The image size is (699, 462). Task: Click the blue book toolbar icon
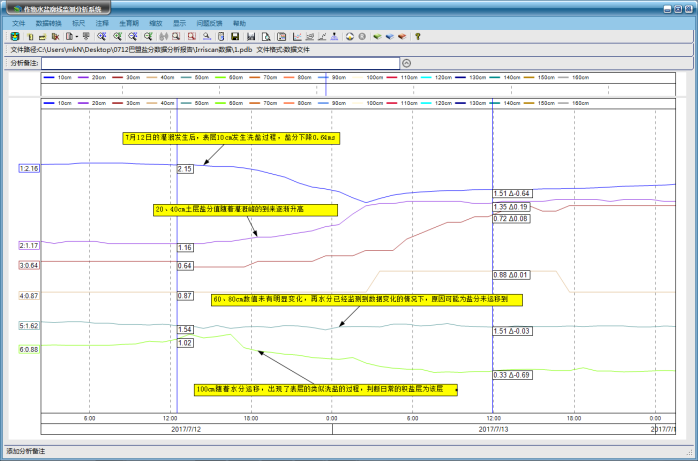click(x=390, y=37)
